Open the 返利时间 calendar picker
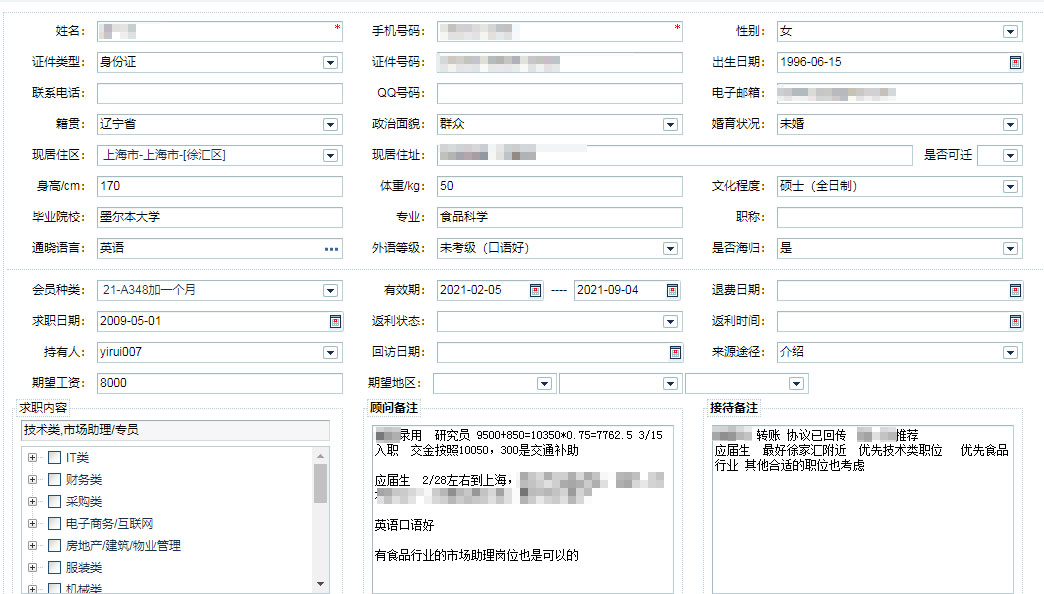This screenshot has height=594, width=1044. [1015, 322]
